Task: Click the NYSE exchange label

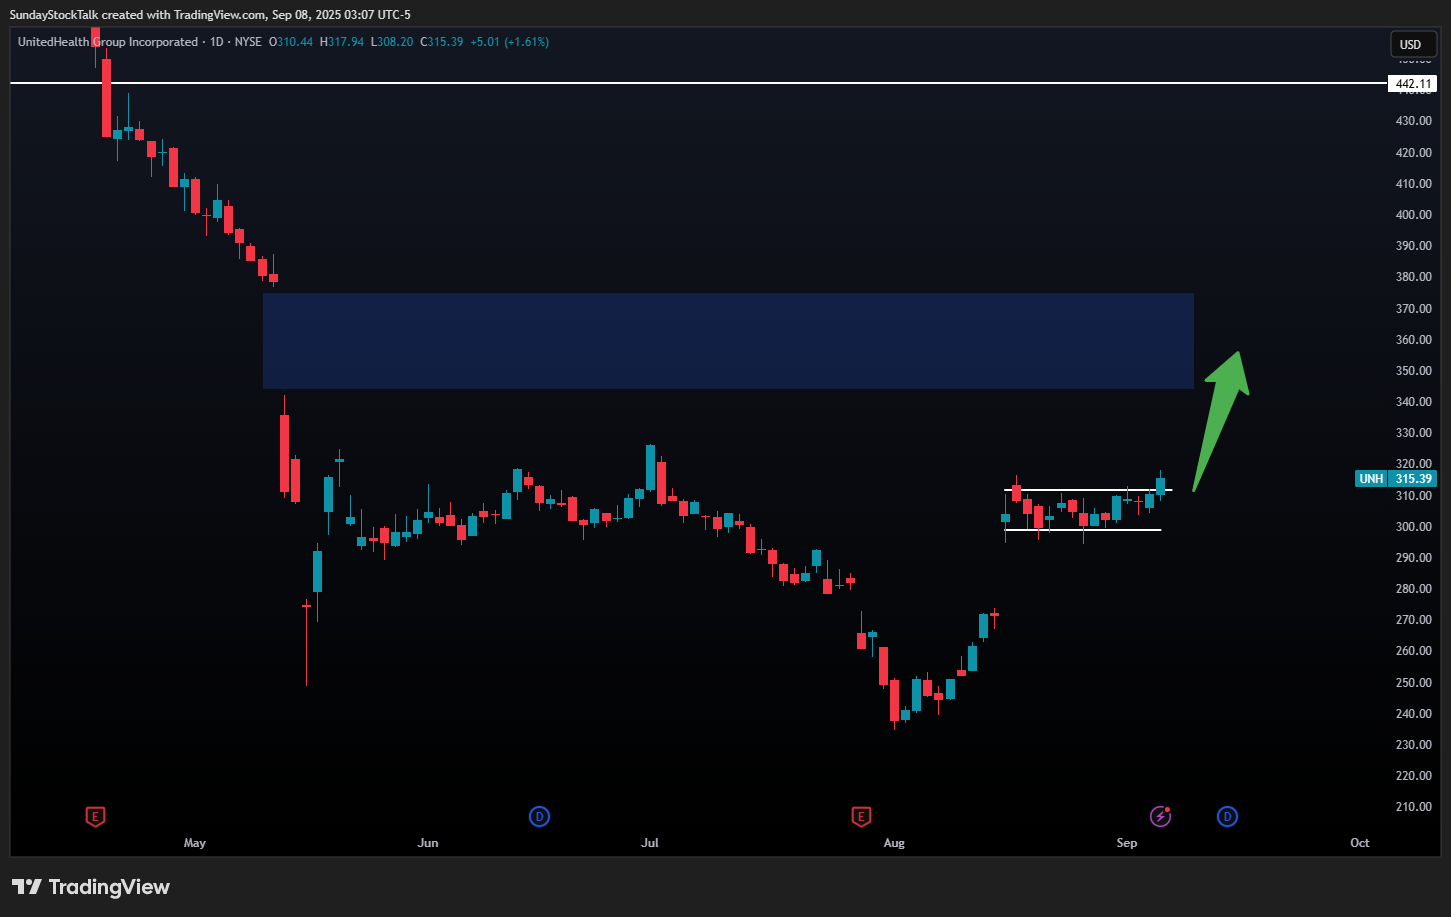Action: tap(248, 42)
